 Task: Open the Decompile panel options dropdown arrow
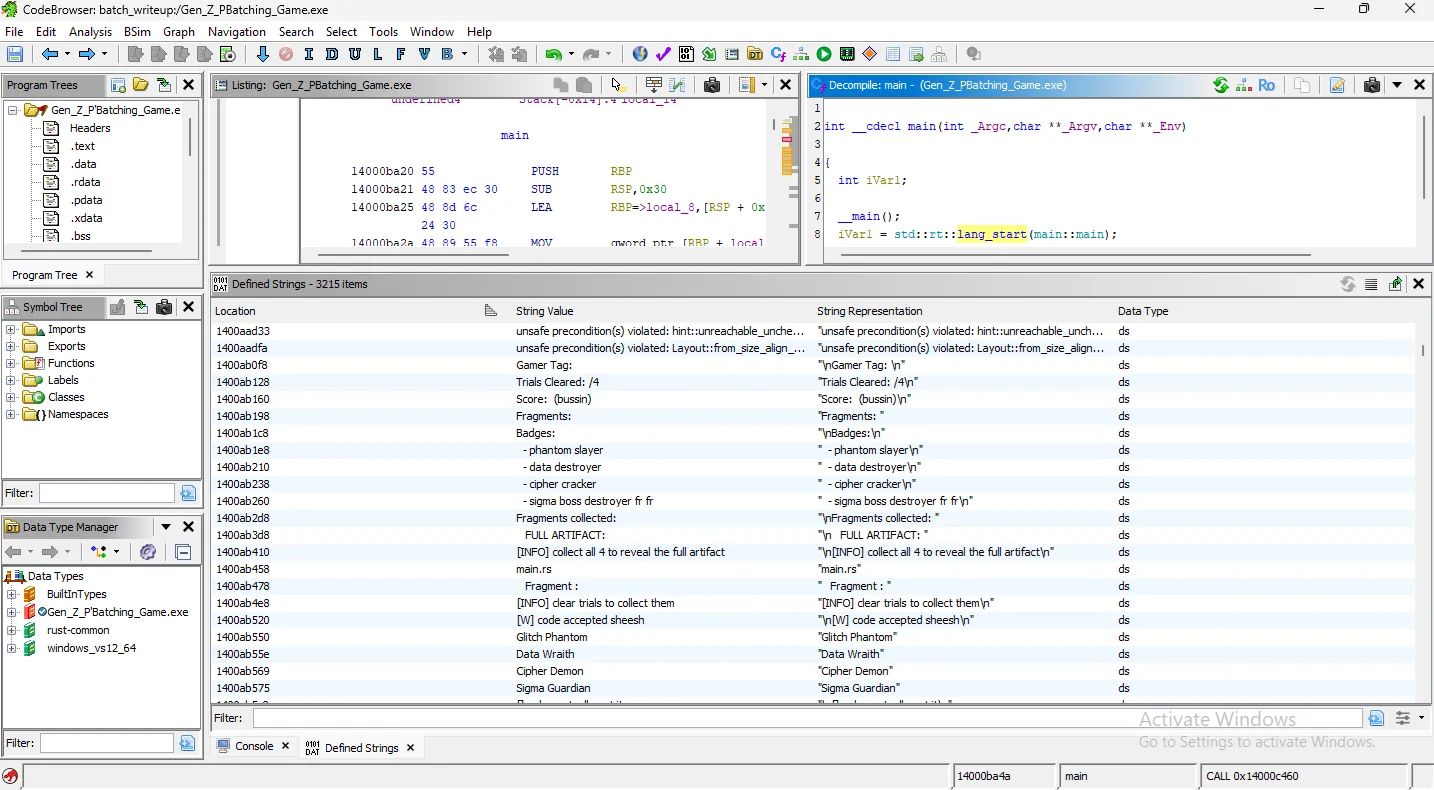1397,85
